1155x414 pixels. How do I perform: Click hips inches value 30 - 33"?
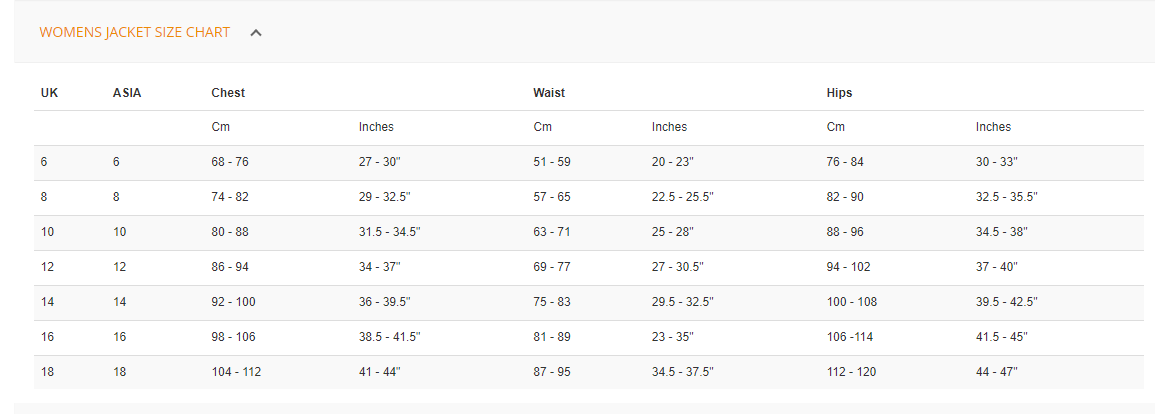996,162
